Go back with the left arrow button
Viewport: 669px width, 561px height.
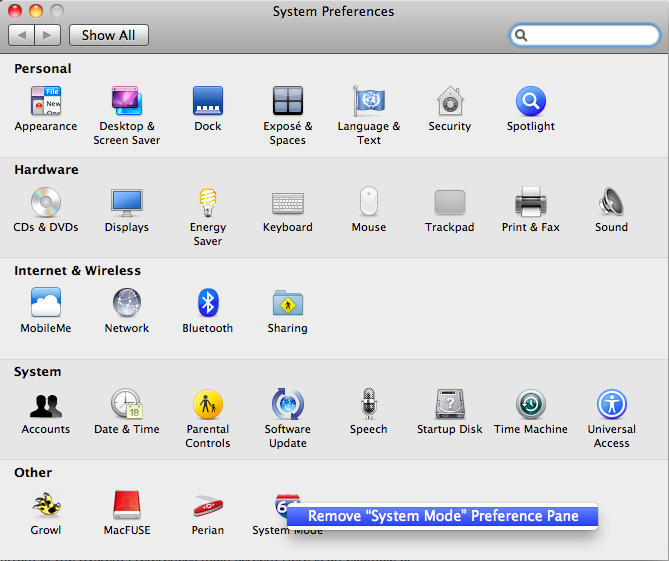[x=21, y=35]
